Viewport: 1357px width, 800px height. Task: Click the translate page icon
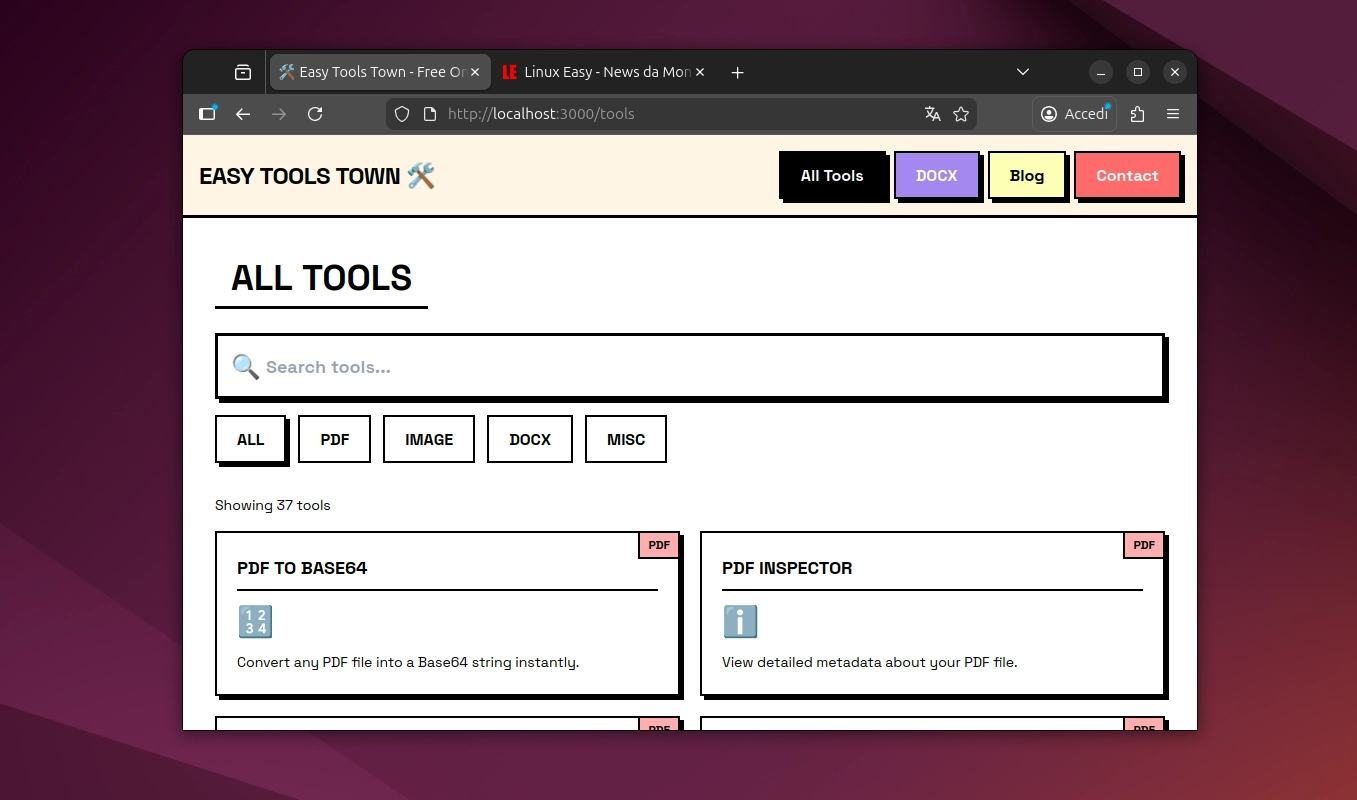point(933,113)
